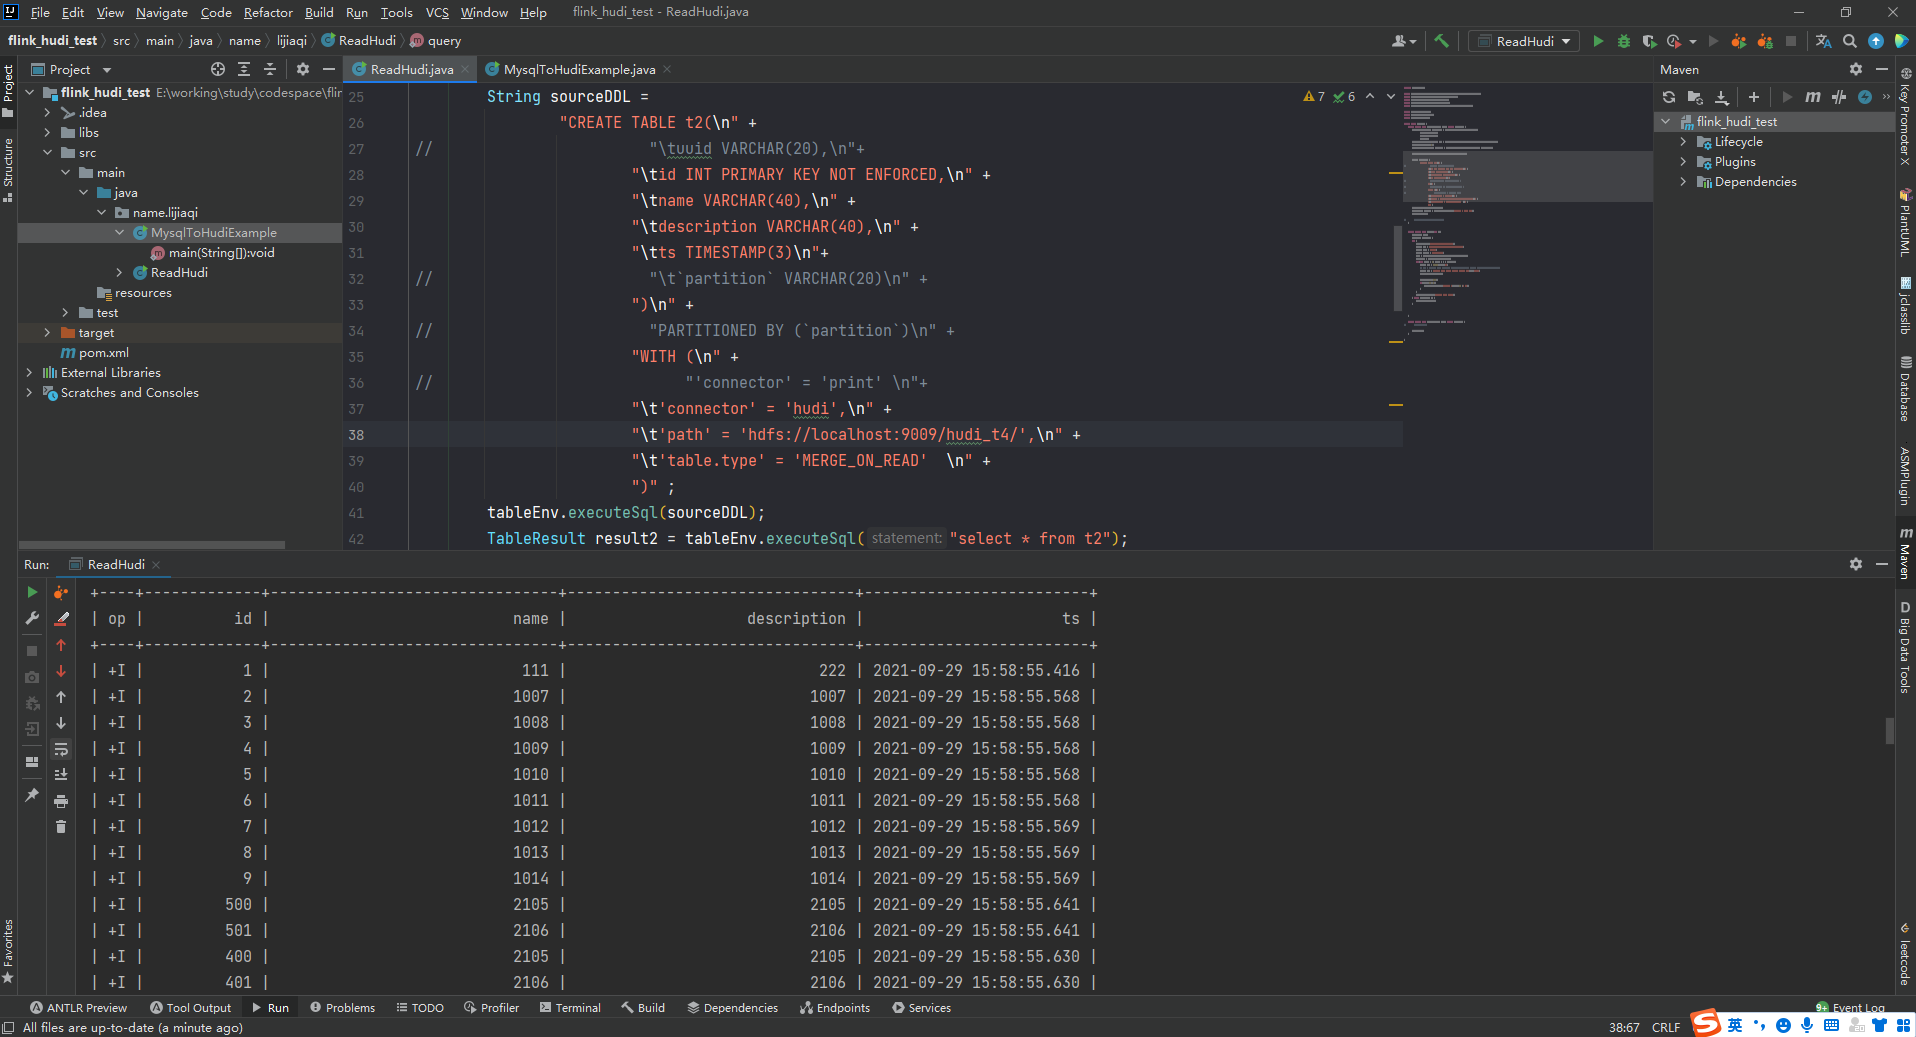Run the ReadHudi configuration with the green play button
1916x1037 pixels.
click(x=1598, y=41)
